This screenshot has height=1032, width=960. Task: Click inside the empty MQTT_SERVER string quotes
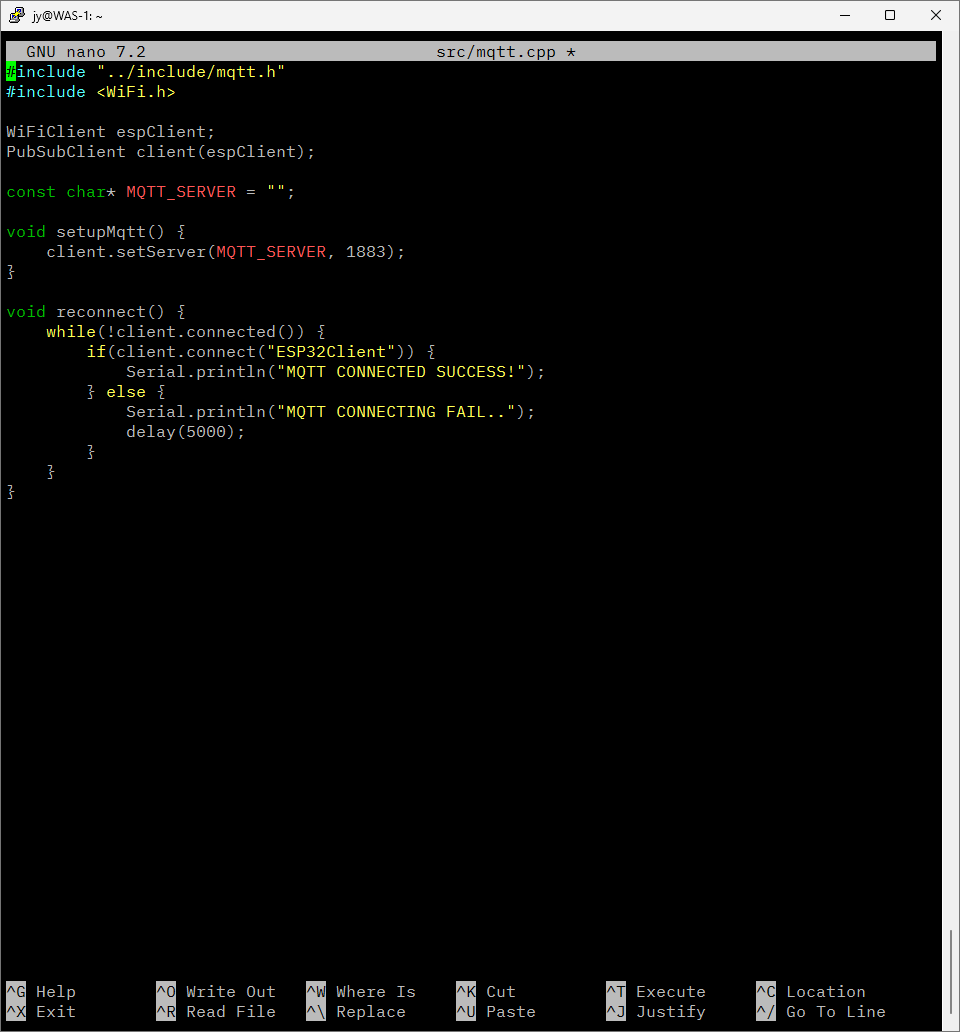click(x=276, y=192)
